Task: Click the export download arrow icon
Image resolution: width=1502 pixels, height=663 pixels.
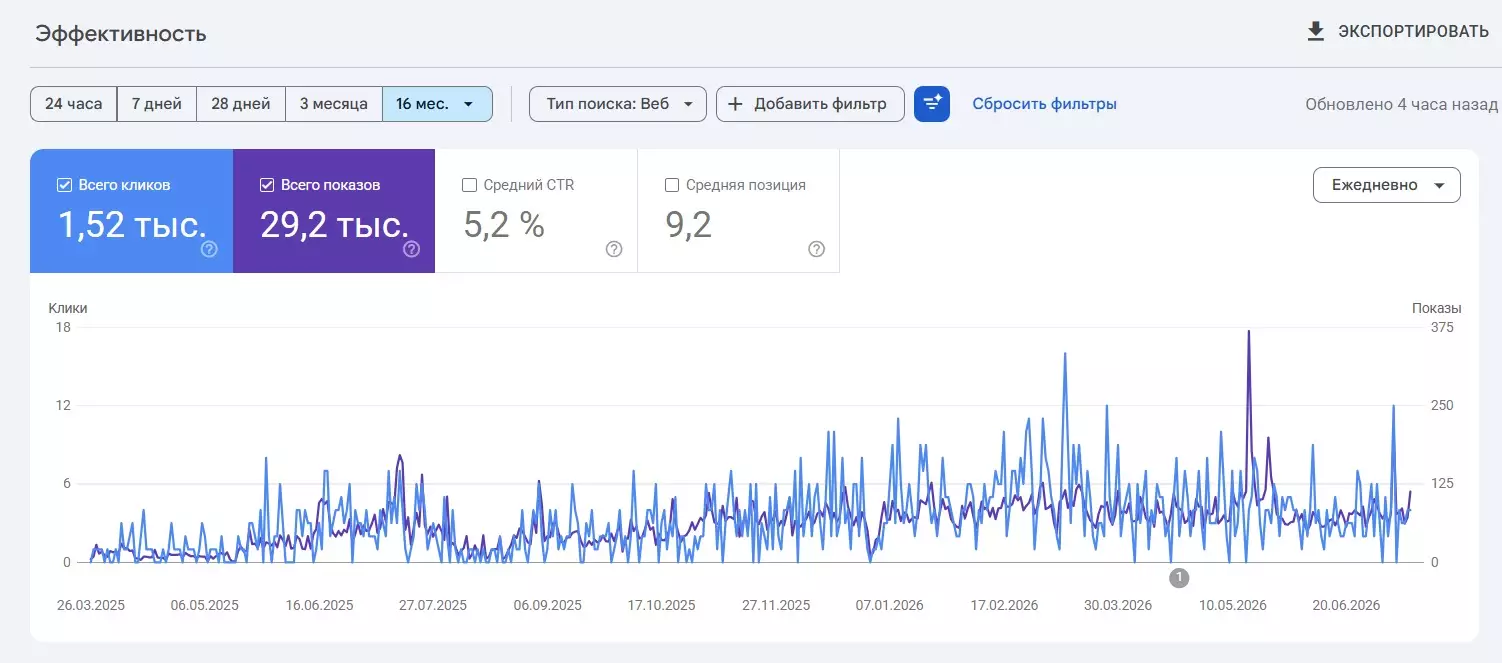Action: tap(1316, 32)
